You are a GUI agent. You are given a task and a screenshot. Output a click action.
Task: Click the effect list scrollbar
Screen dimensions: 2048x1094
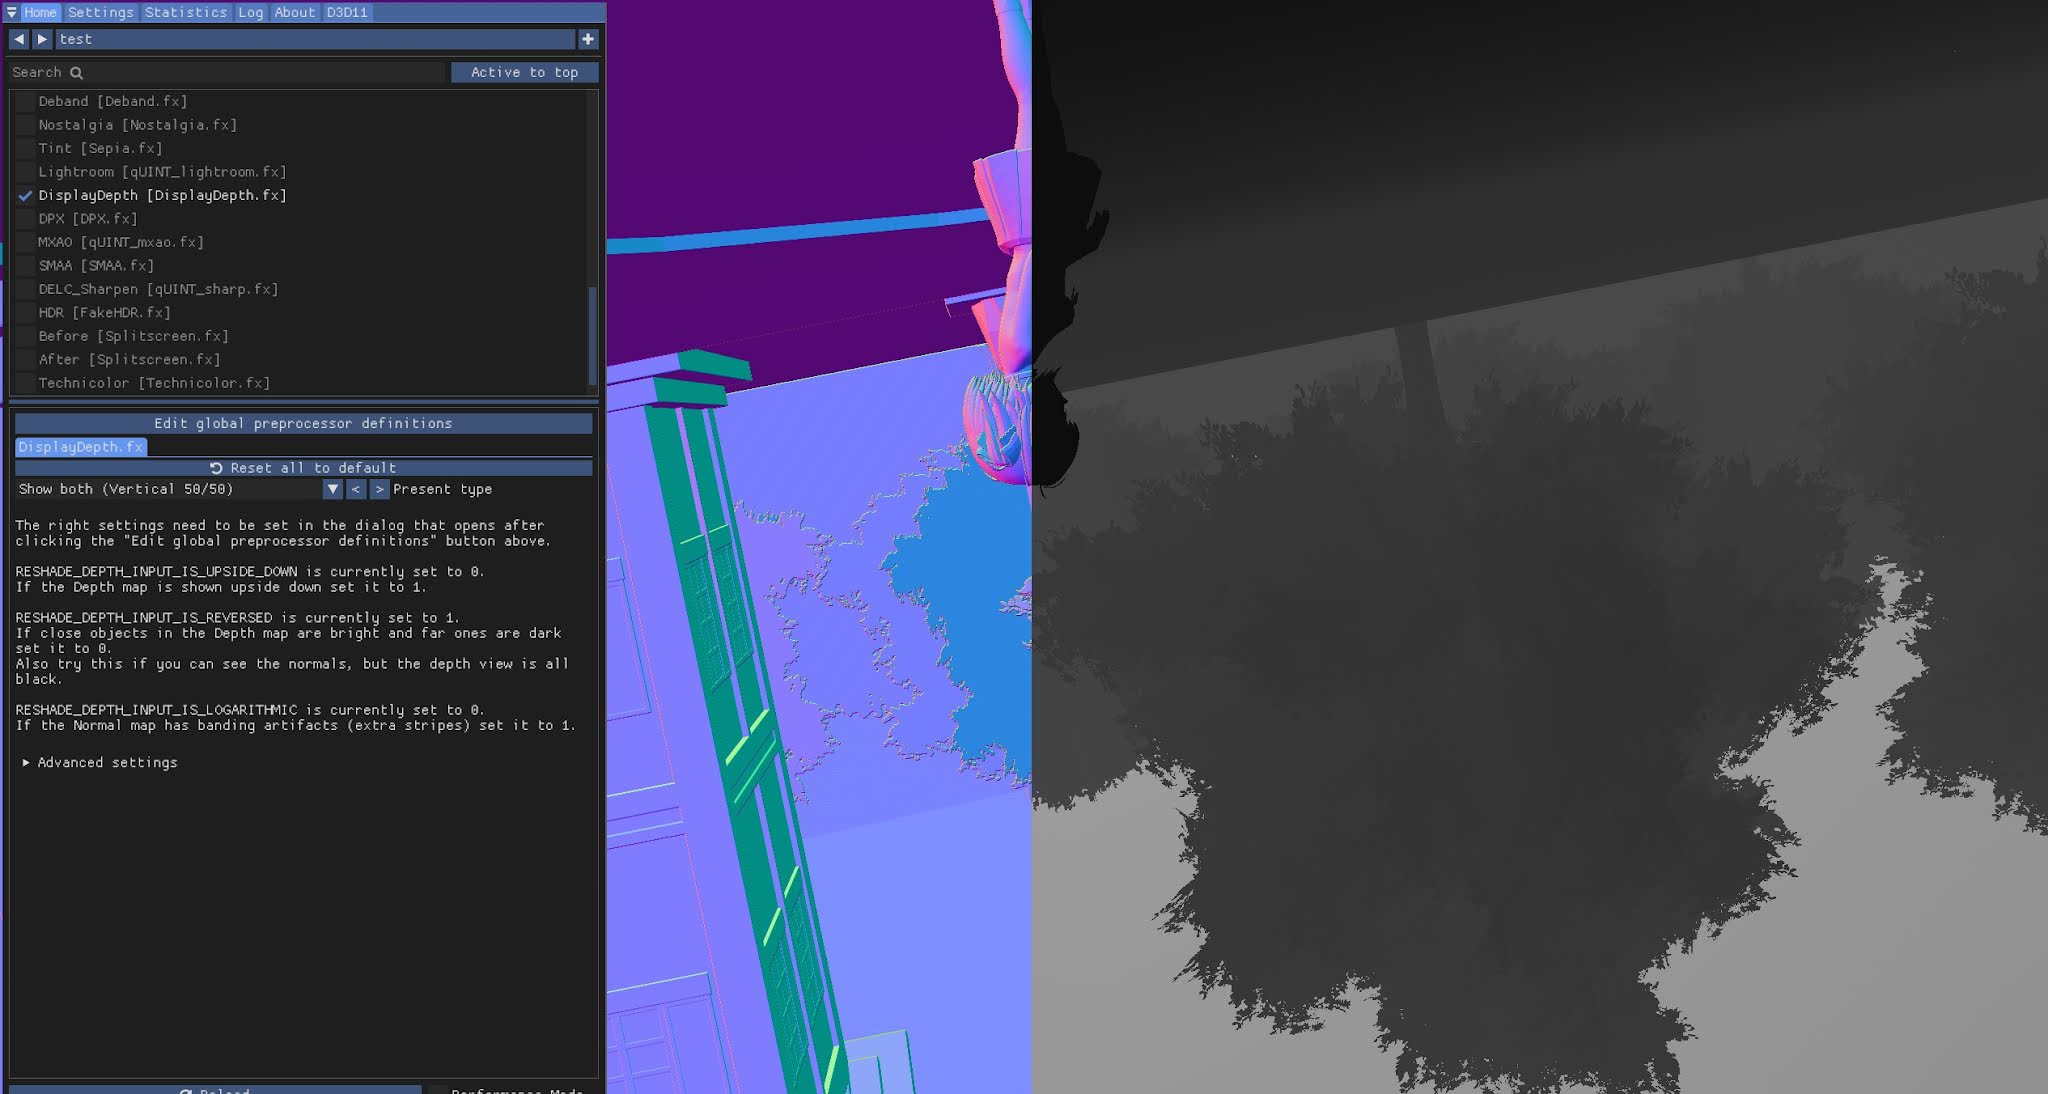tap(592, 335)
